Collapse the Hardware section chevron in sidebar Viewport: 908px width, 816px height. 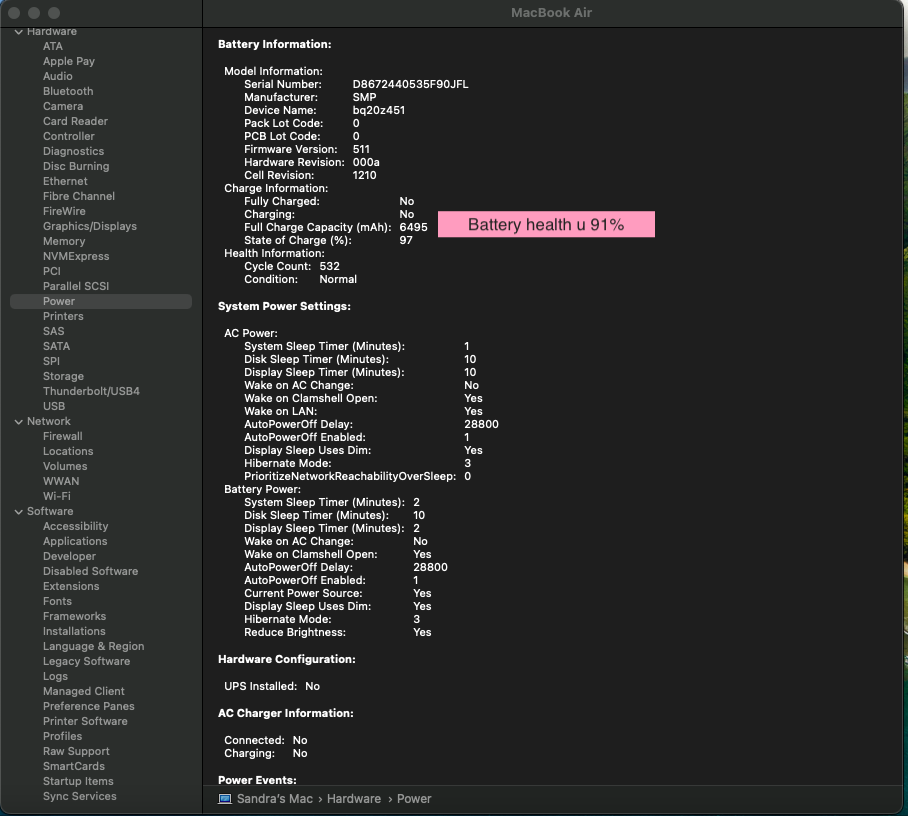tap(19, 32)
